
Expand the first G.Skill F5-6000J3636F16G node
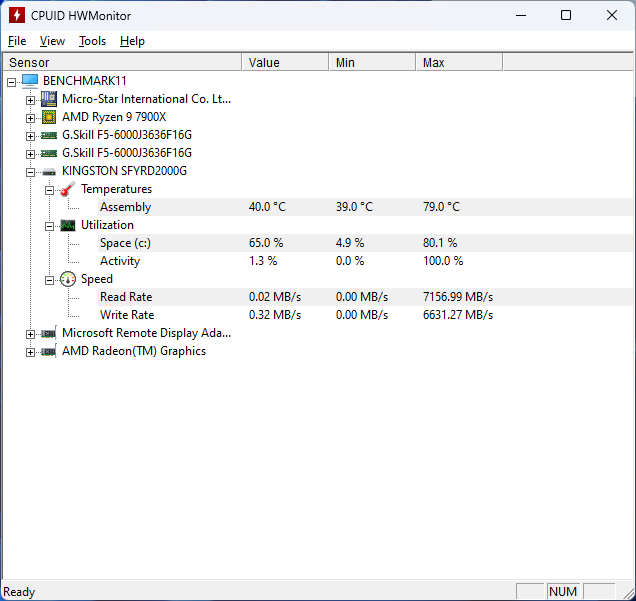(x=30, y=136)
